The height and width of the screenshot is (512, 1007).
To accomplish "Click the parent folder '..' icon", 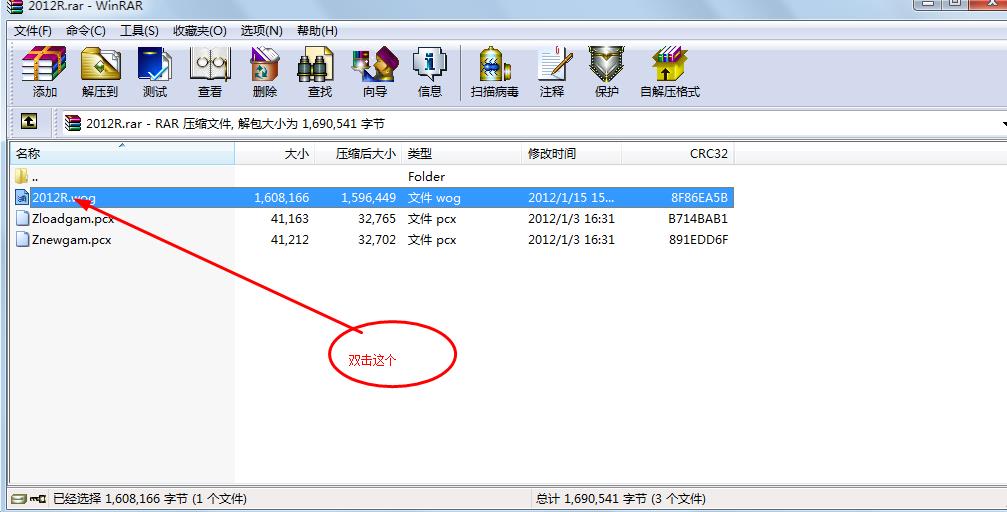I will [x=22, y=175].
